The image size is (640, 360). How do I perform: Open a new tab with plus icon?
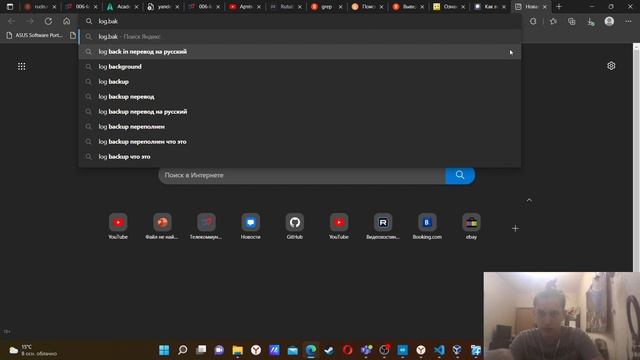(559, 7)
